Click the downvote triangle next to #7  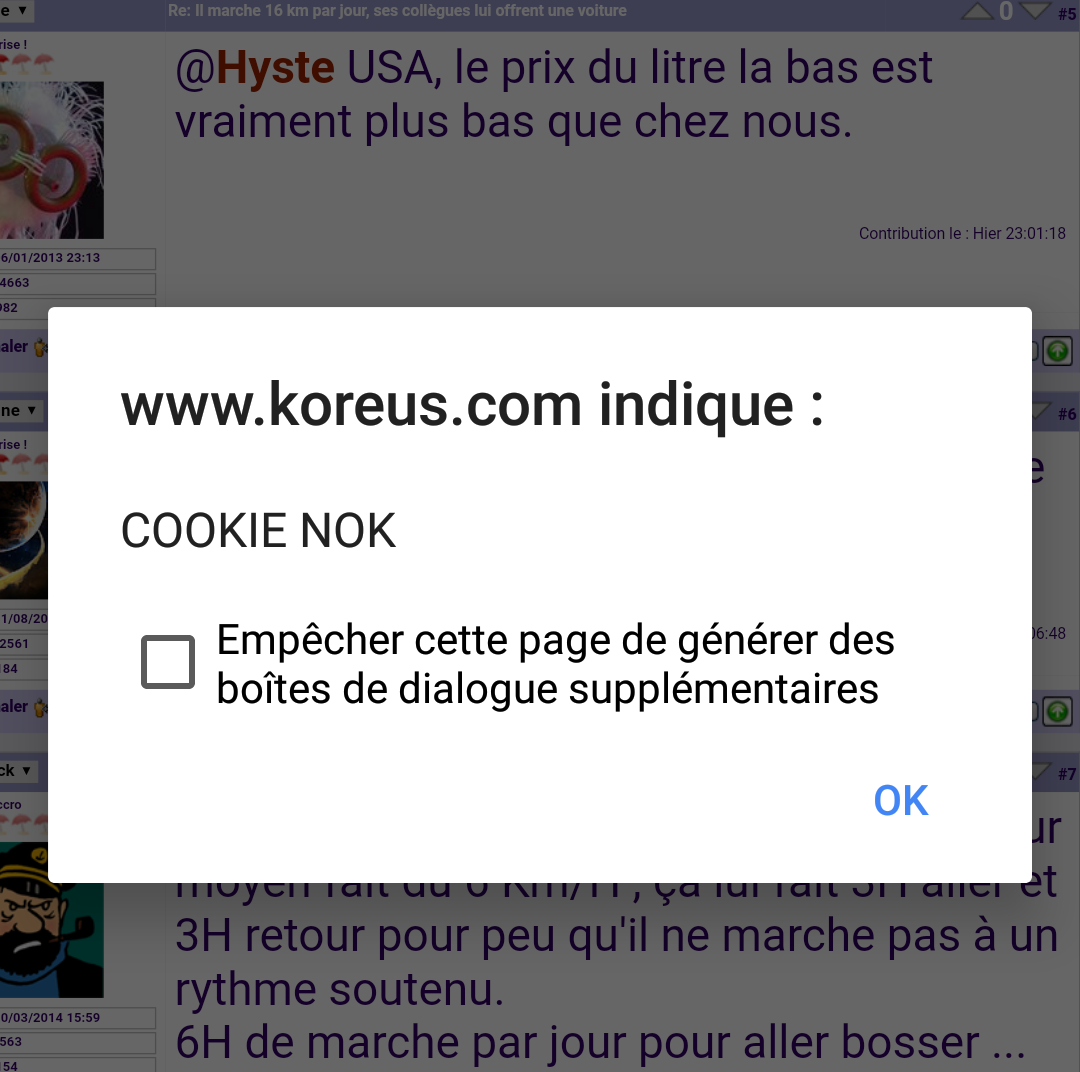pos(1041,772)
